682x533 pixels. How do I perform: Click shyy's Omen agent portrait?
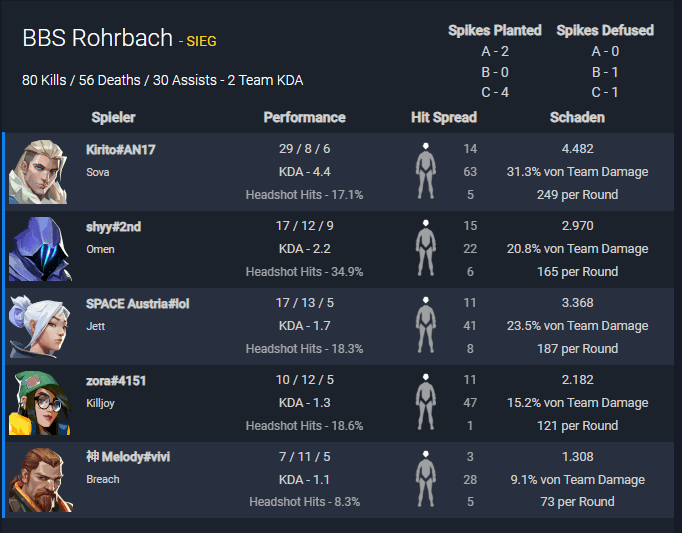tap(40, 249)
